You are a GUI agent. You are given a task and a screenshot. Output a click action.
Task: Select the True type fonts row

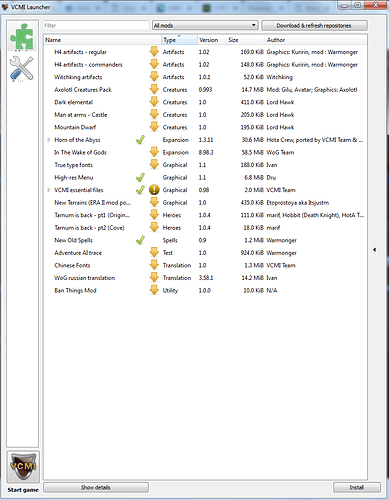point(205,165)
